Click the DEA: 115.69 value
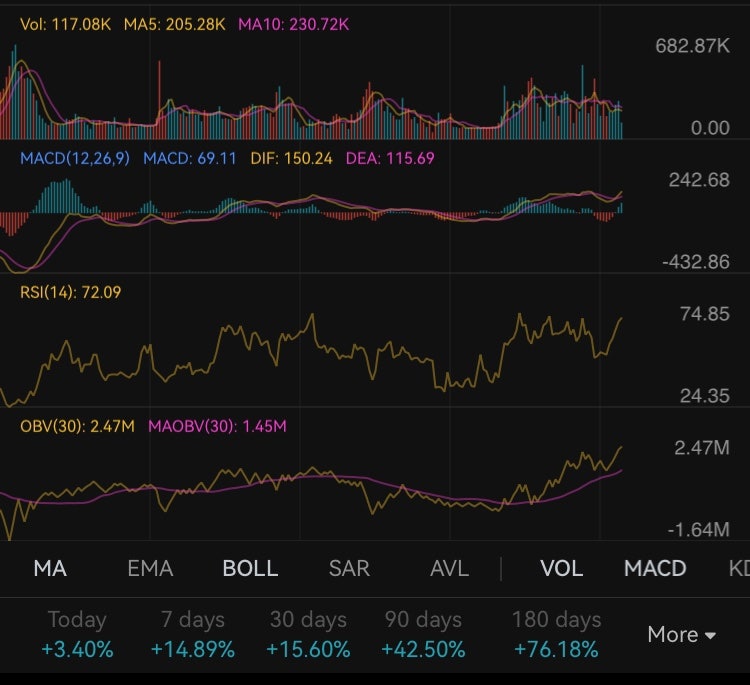The width and height of the screenshot is (750, 685). click(x=390, y=158)
